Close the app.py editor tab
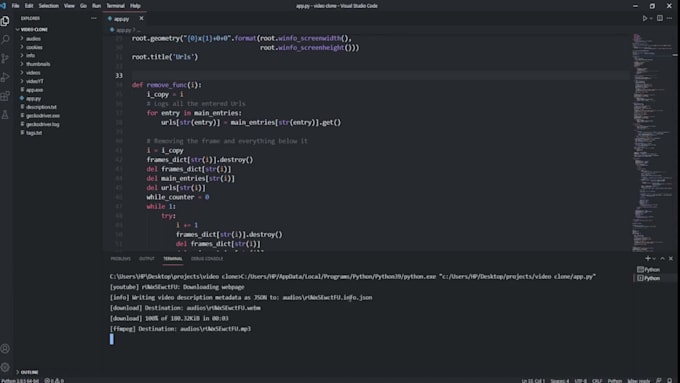Viewport: 680px width, 383px height. point(141,18)
